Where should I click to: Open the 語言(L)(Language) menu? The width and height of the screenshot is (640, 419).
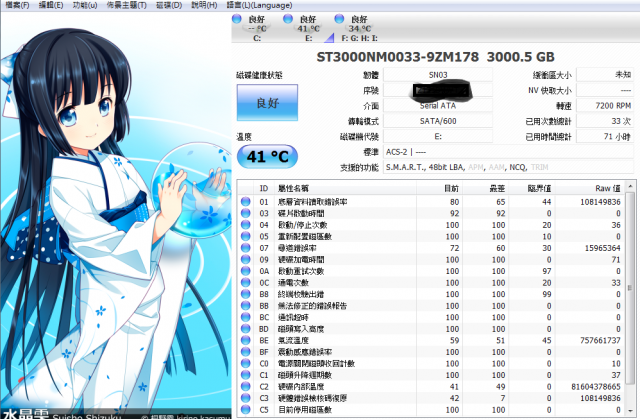[x=259, y=5]
